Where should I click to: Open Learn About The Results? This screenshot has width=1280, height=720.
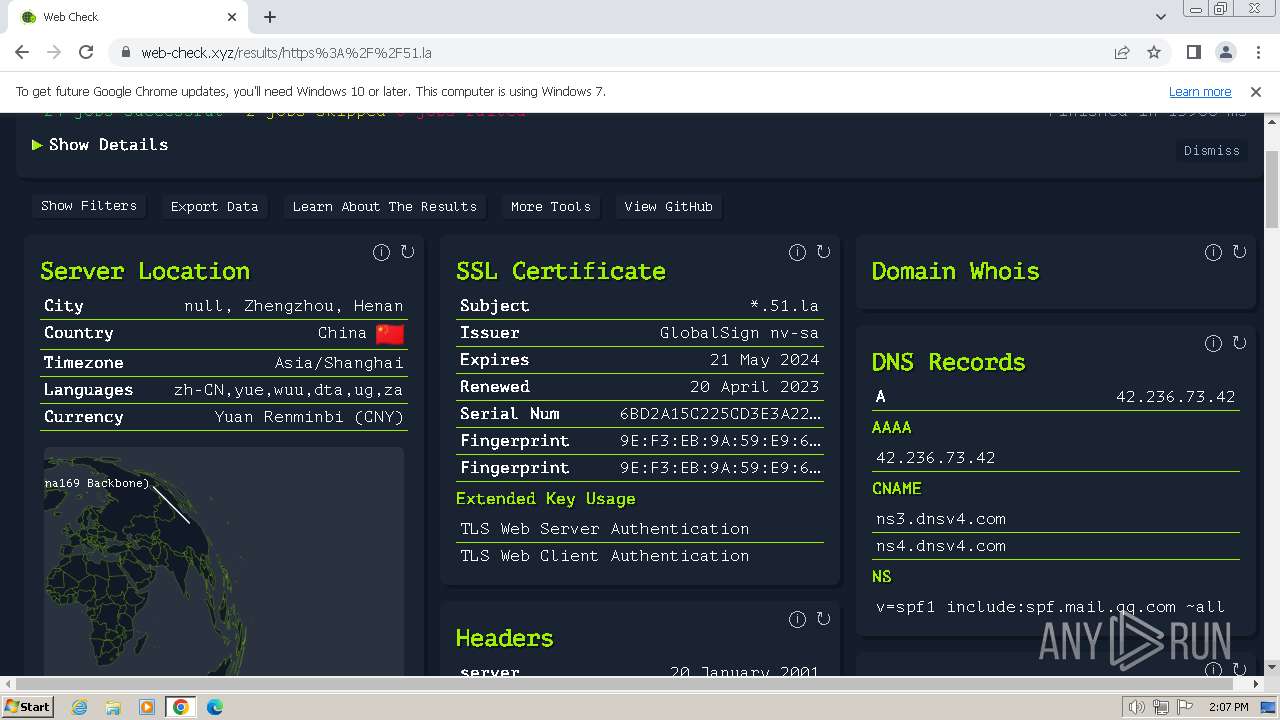pyautogui.click(x=384, y=206)
